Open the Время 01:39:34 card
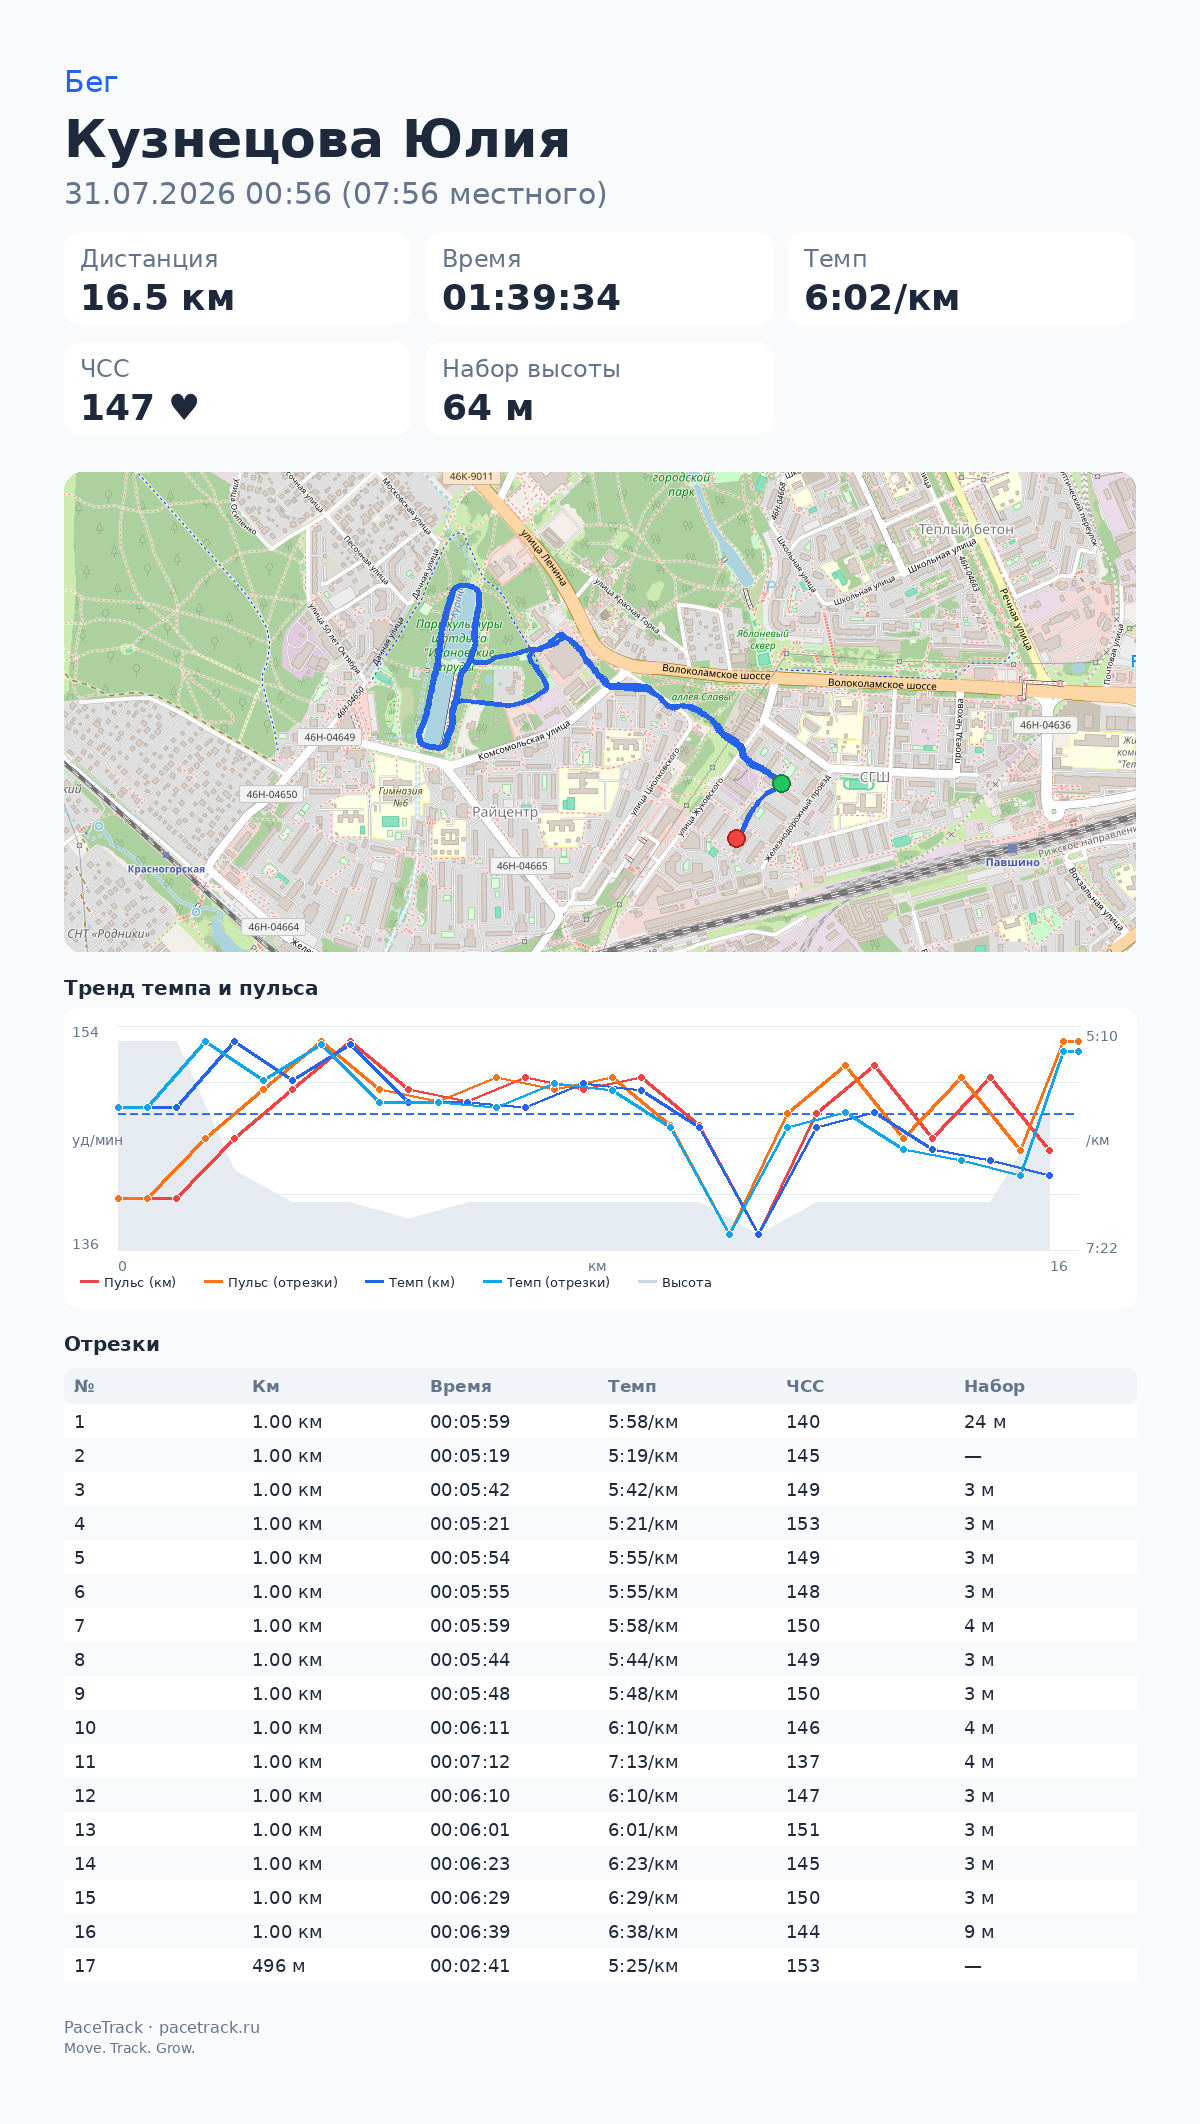 (x=599, y=279)
